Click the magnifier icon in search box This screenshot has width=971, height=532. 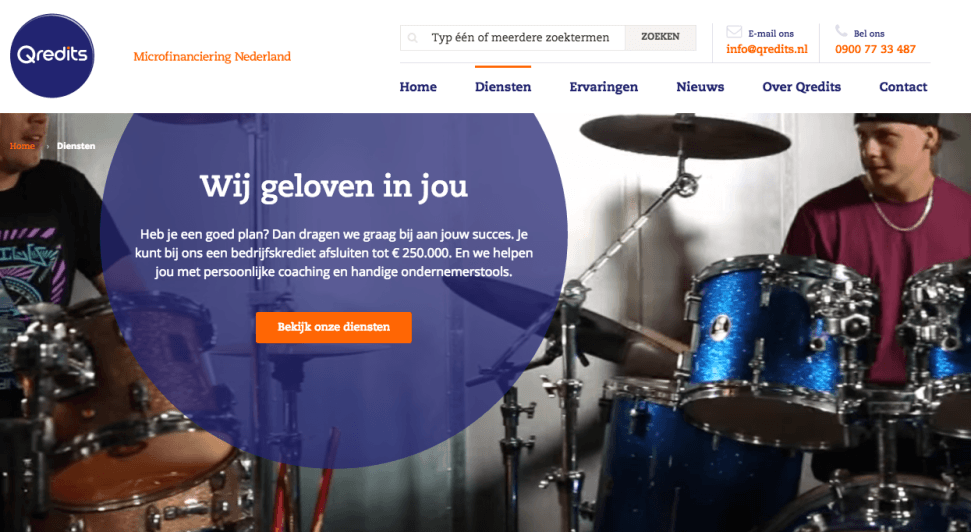tap(412, 38)
